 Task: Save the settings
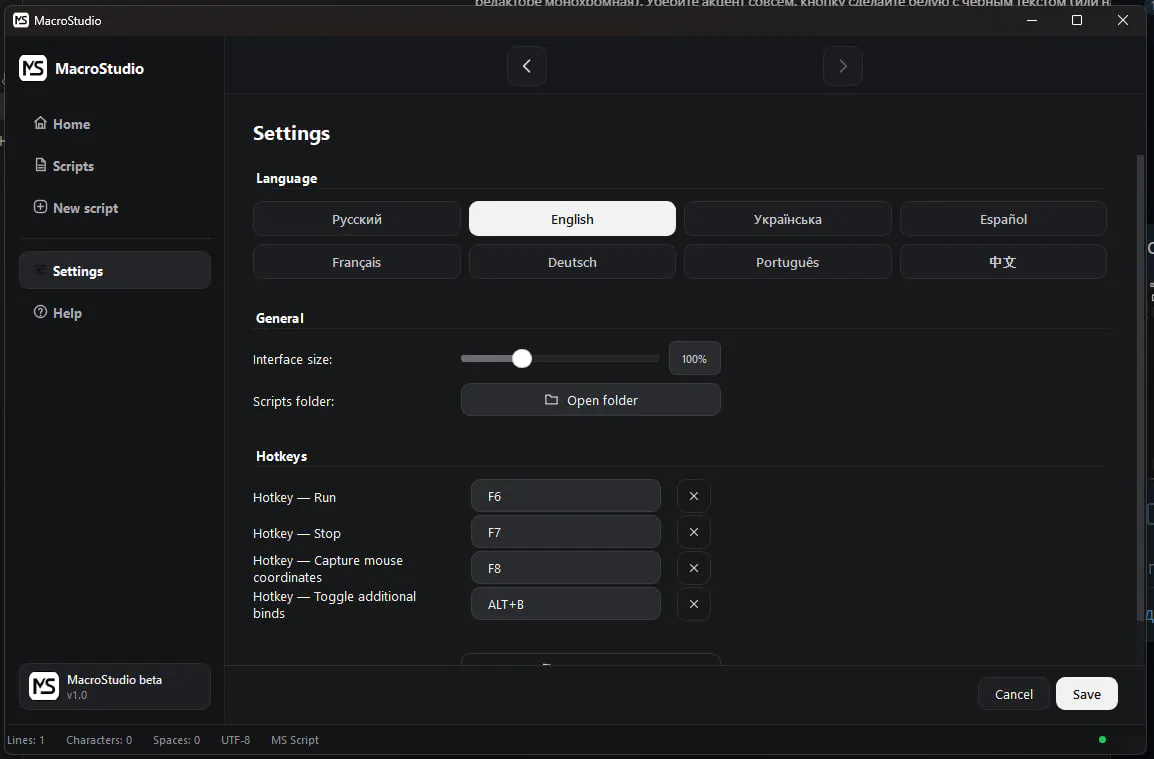[x=1086, y=693]
